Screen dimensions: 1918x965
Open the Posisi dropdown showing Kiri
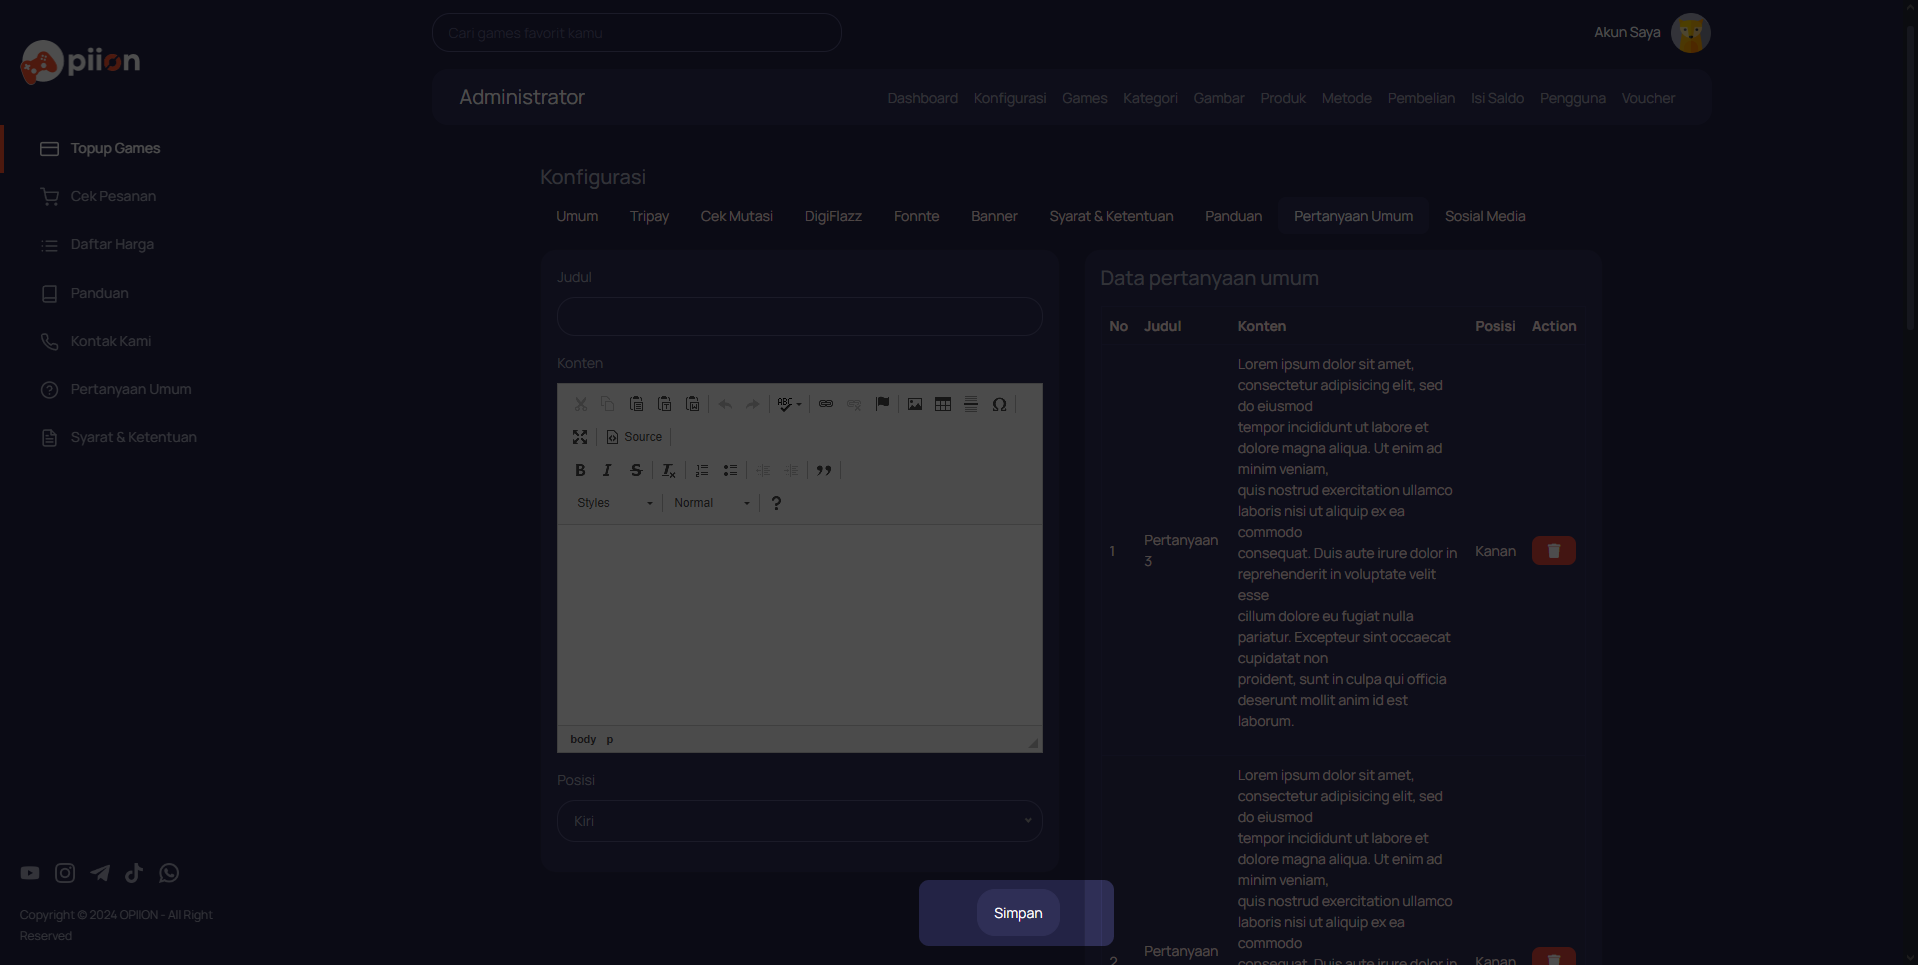click(x=800, y=821)
